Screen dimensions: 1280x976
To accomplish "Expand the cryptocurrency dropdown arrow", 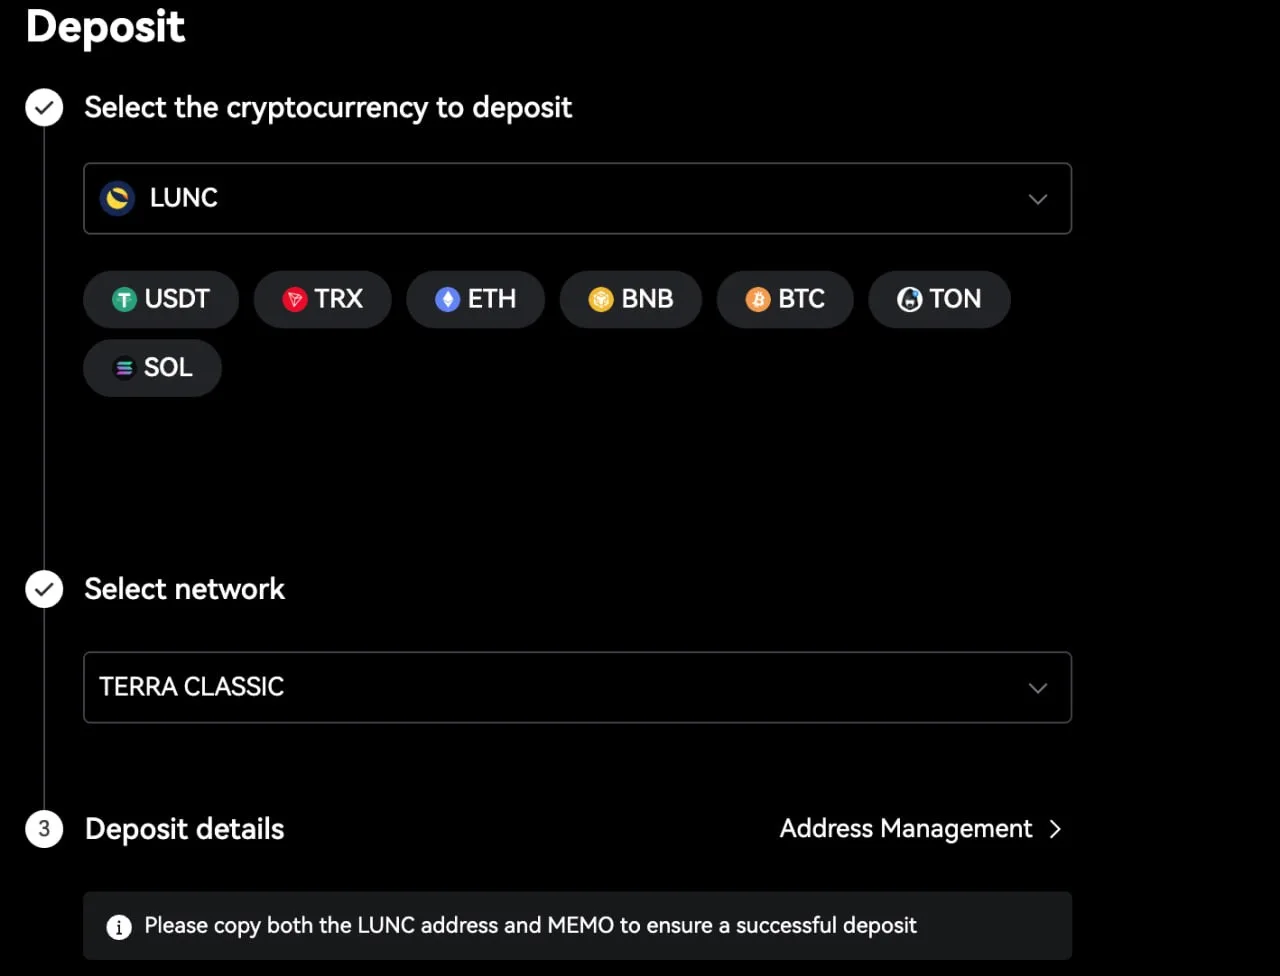I will coord(1038,199).
